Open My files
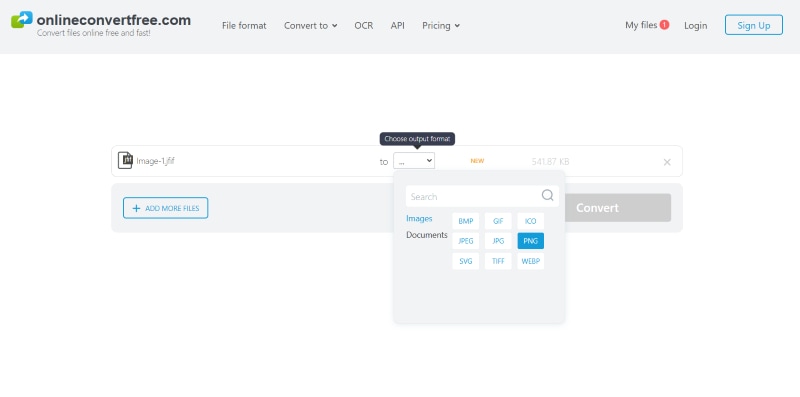 tap(641, 25)
